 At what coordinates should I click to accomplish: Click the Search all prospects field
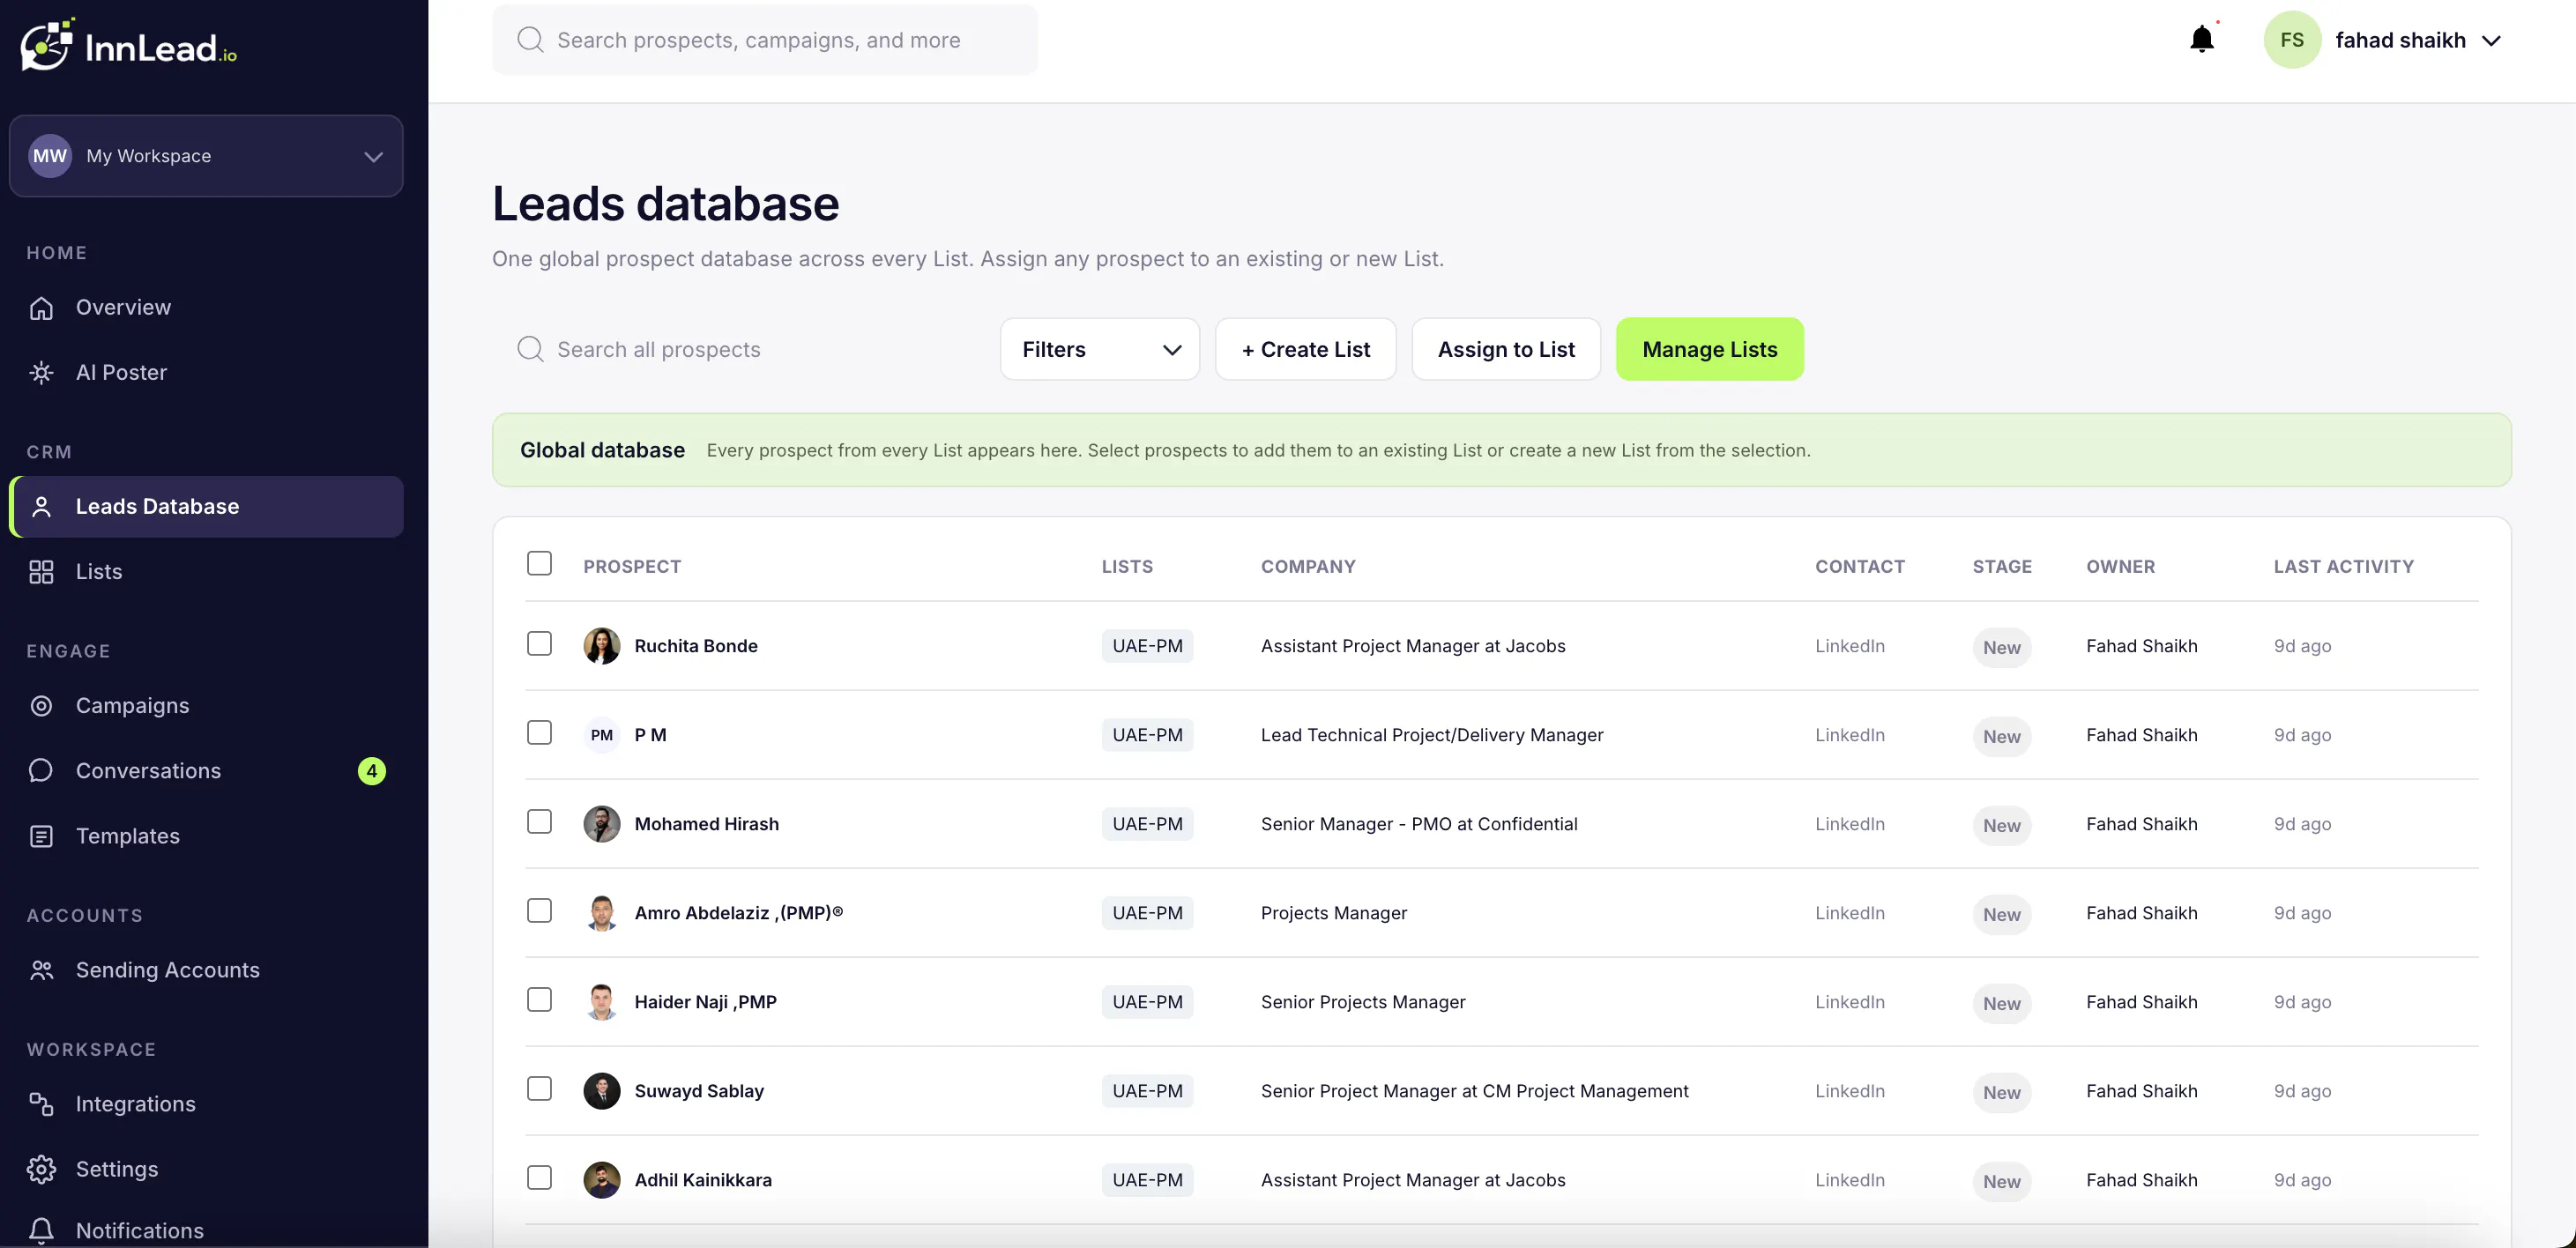pyautogui.click(x=740, y=349)
